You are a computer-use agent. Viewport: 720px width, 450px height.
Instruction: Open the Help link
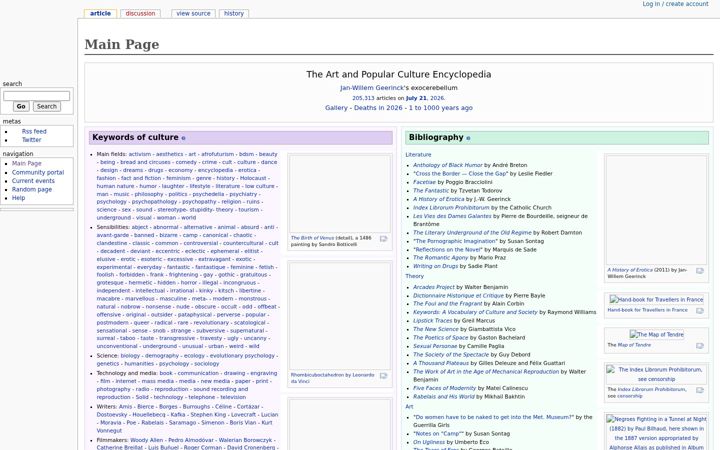18,198
